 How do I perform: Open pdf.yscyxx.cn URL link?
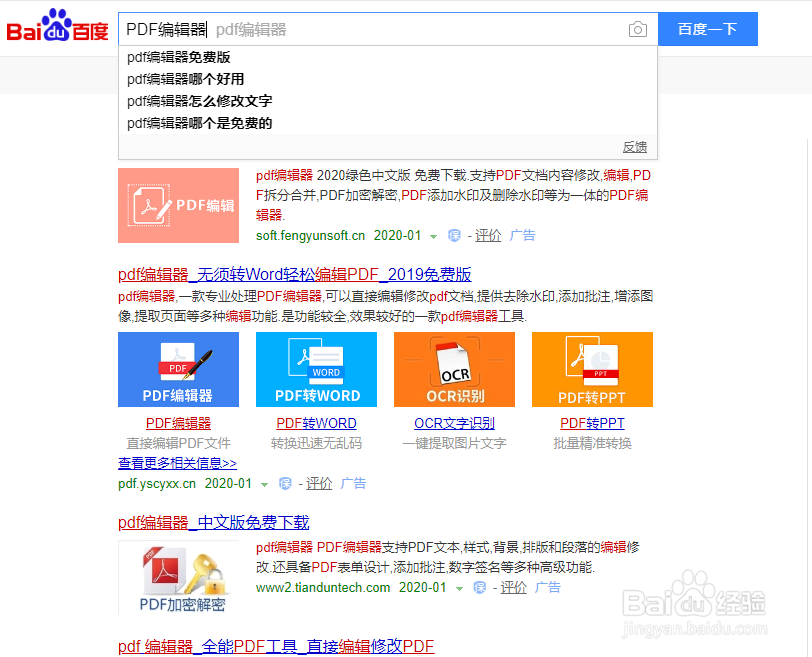157,484
